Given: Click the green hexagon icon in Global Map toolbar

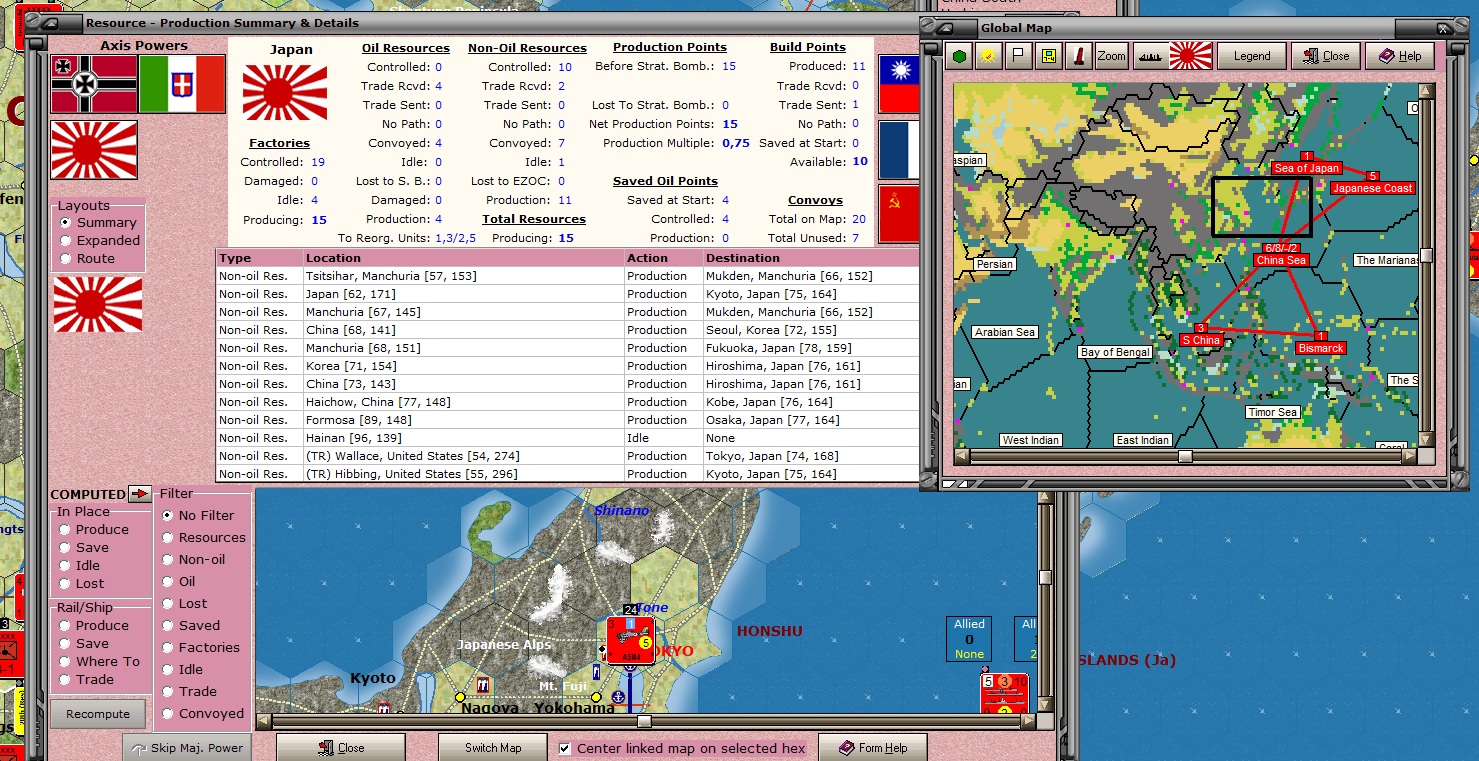Looking at the screenshot, I should pyautogui.click(x=960, y=56).
